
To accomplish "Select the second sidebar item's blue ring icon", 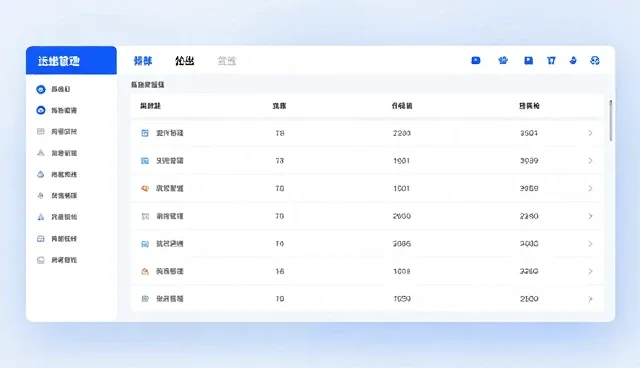I will (41, 110).
